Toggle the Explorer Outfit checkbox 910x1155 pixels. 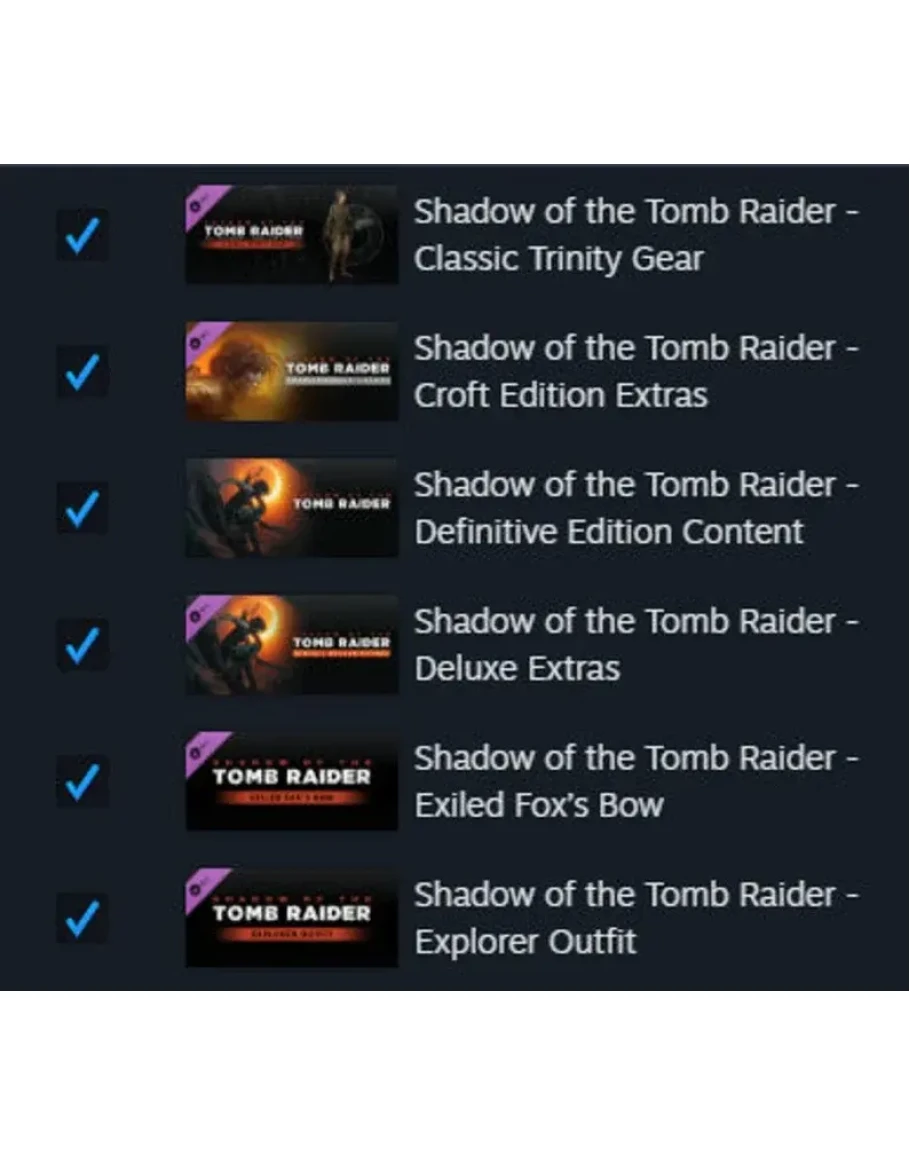(x=83, y=919)
